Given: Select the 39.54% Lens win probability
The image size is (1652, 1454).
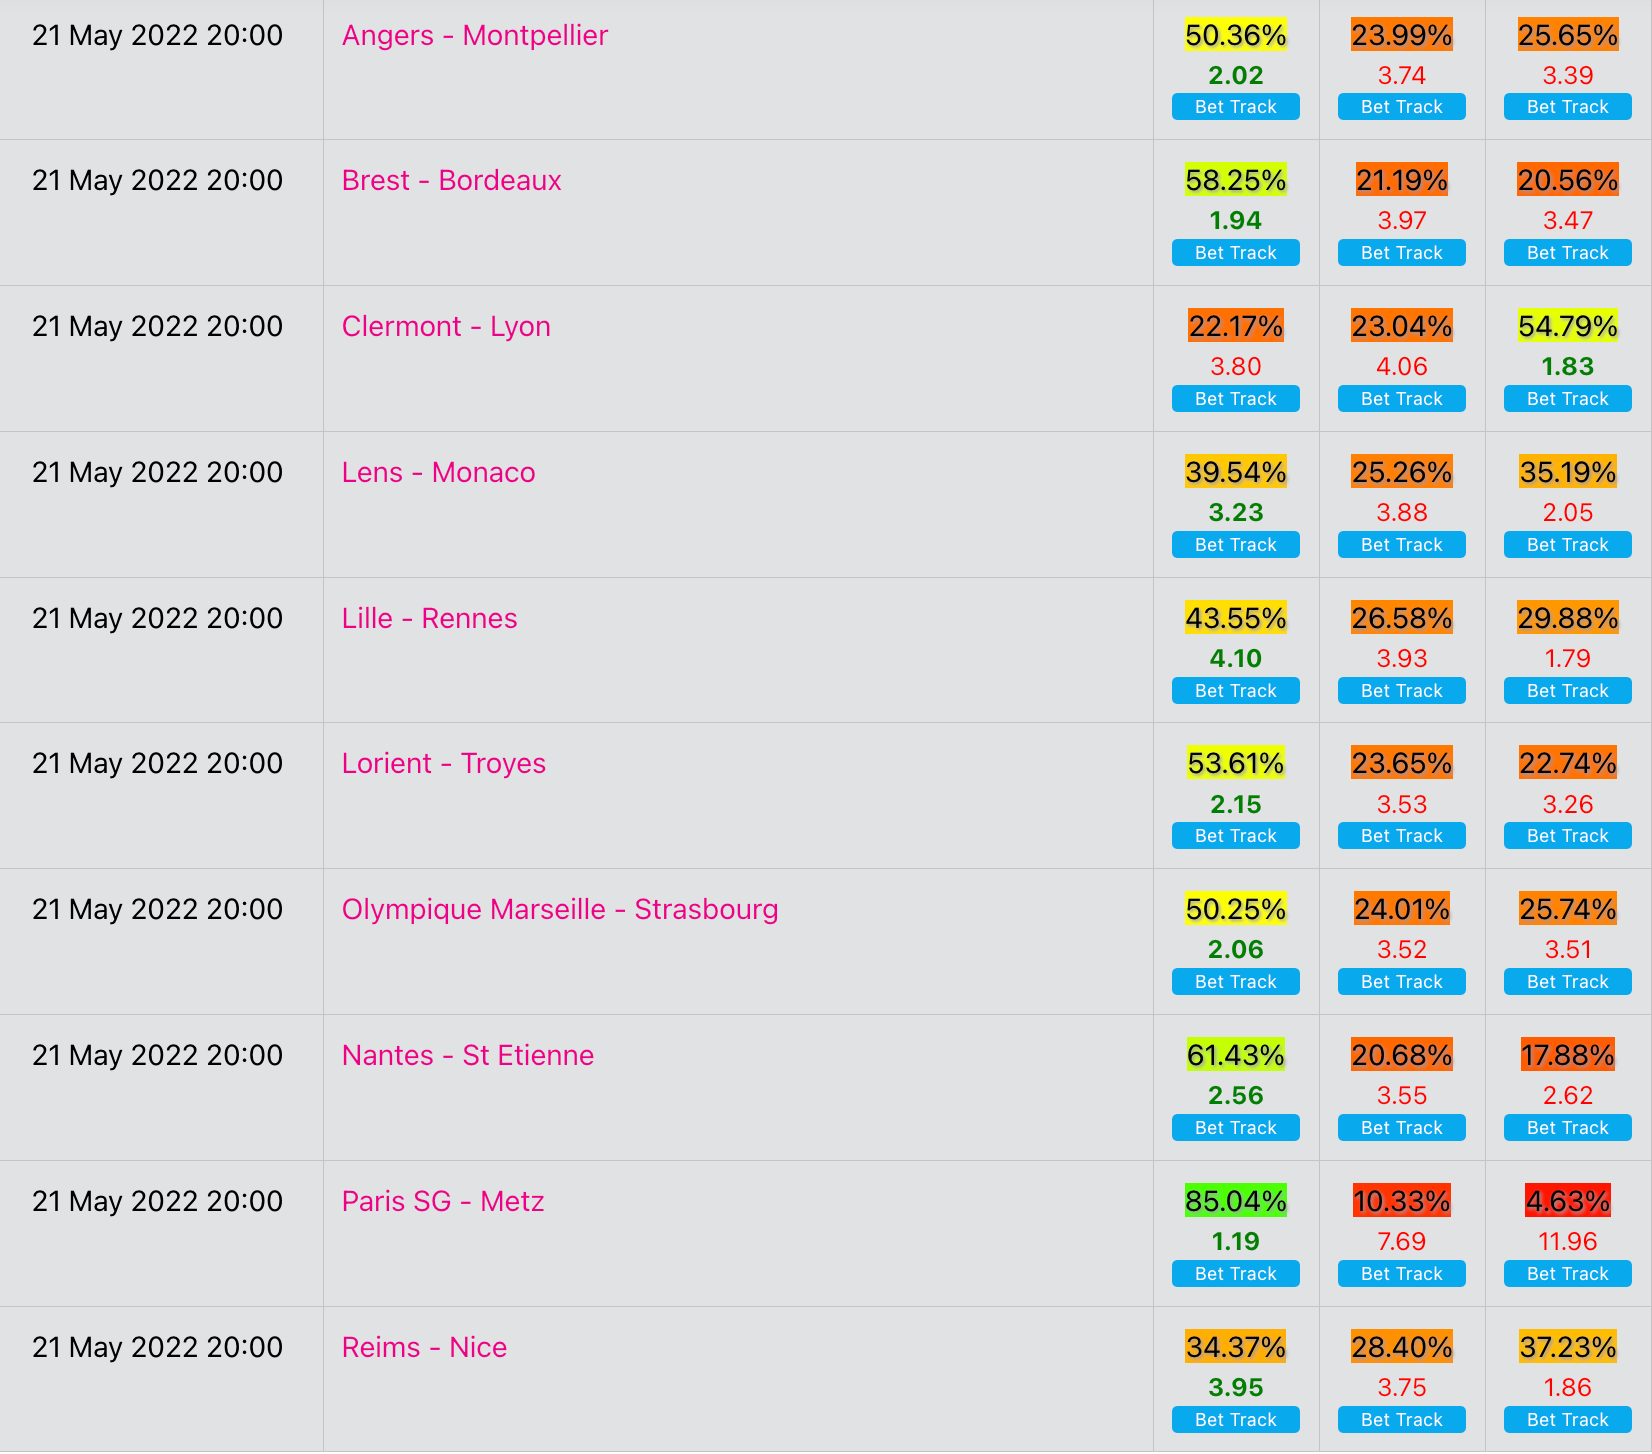Looking at the screenshot, I should click(1236, 472).
